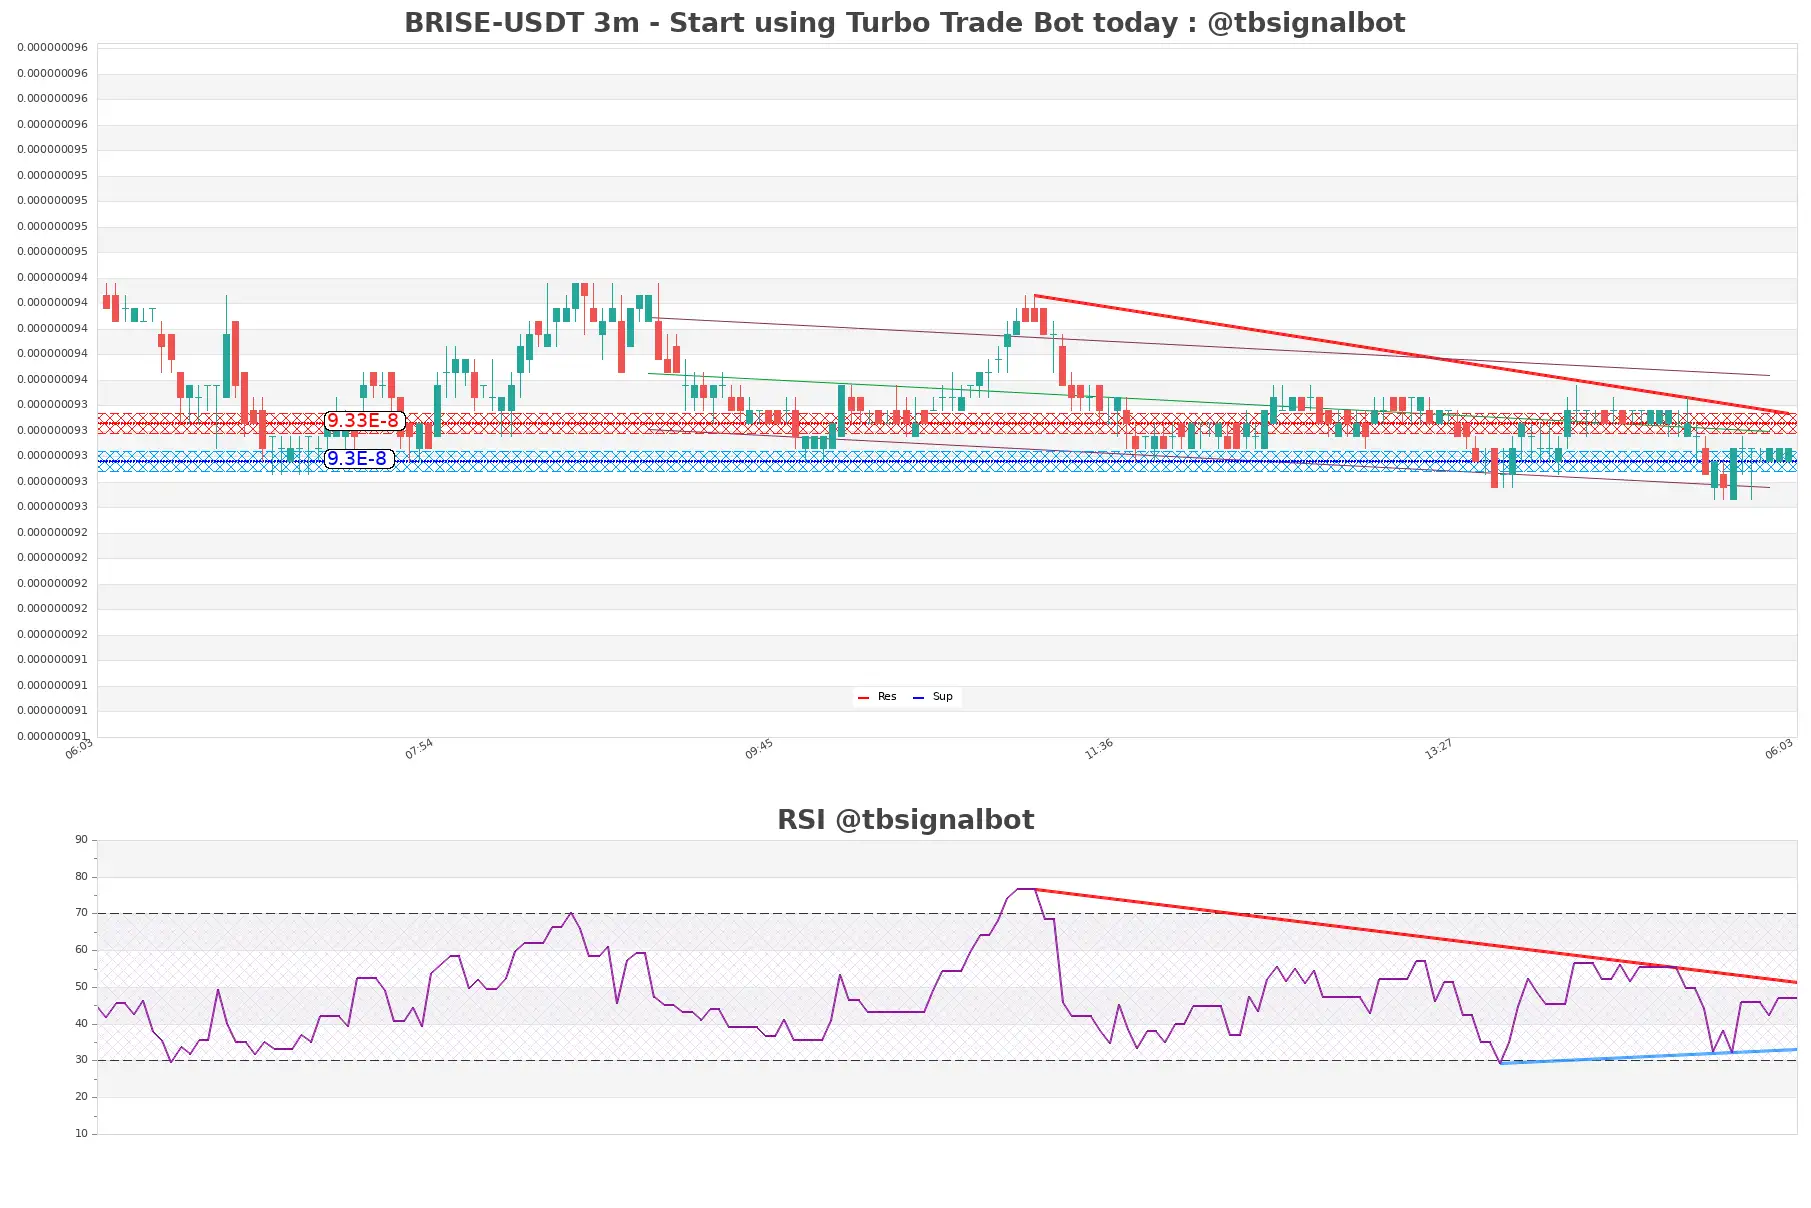
Task: Click the RSI axis value 50
Action: tap(81, 987)
